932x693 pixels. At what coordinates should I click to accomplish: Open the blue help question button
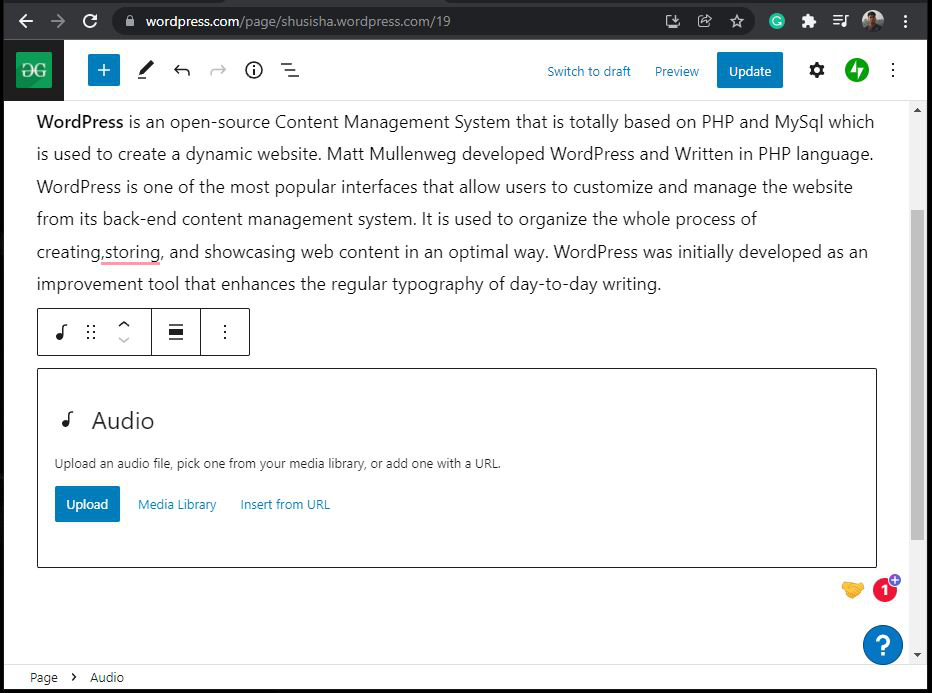[x=883, y=645]
